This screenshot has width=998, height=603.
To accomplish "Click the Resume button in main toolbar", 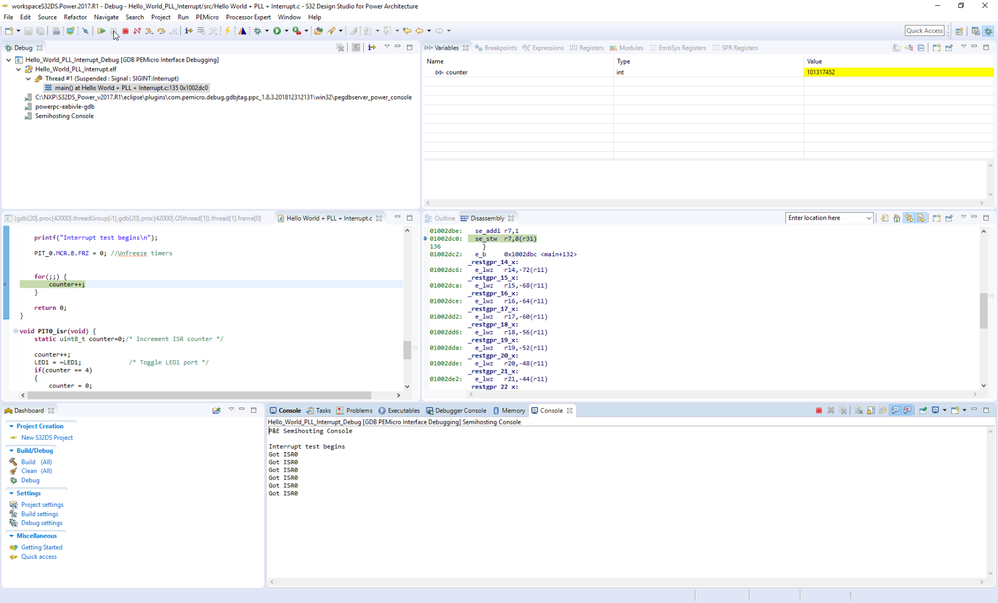I will tap(101, 31).
